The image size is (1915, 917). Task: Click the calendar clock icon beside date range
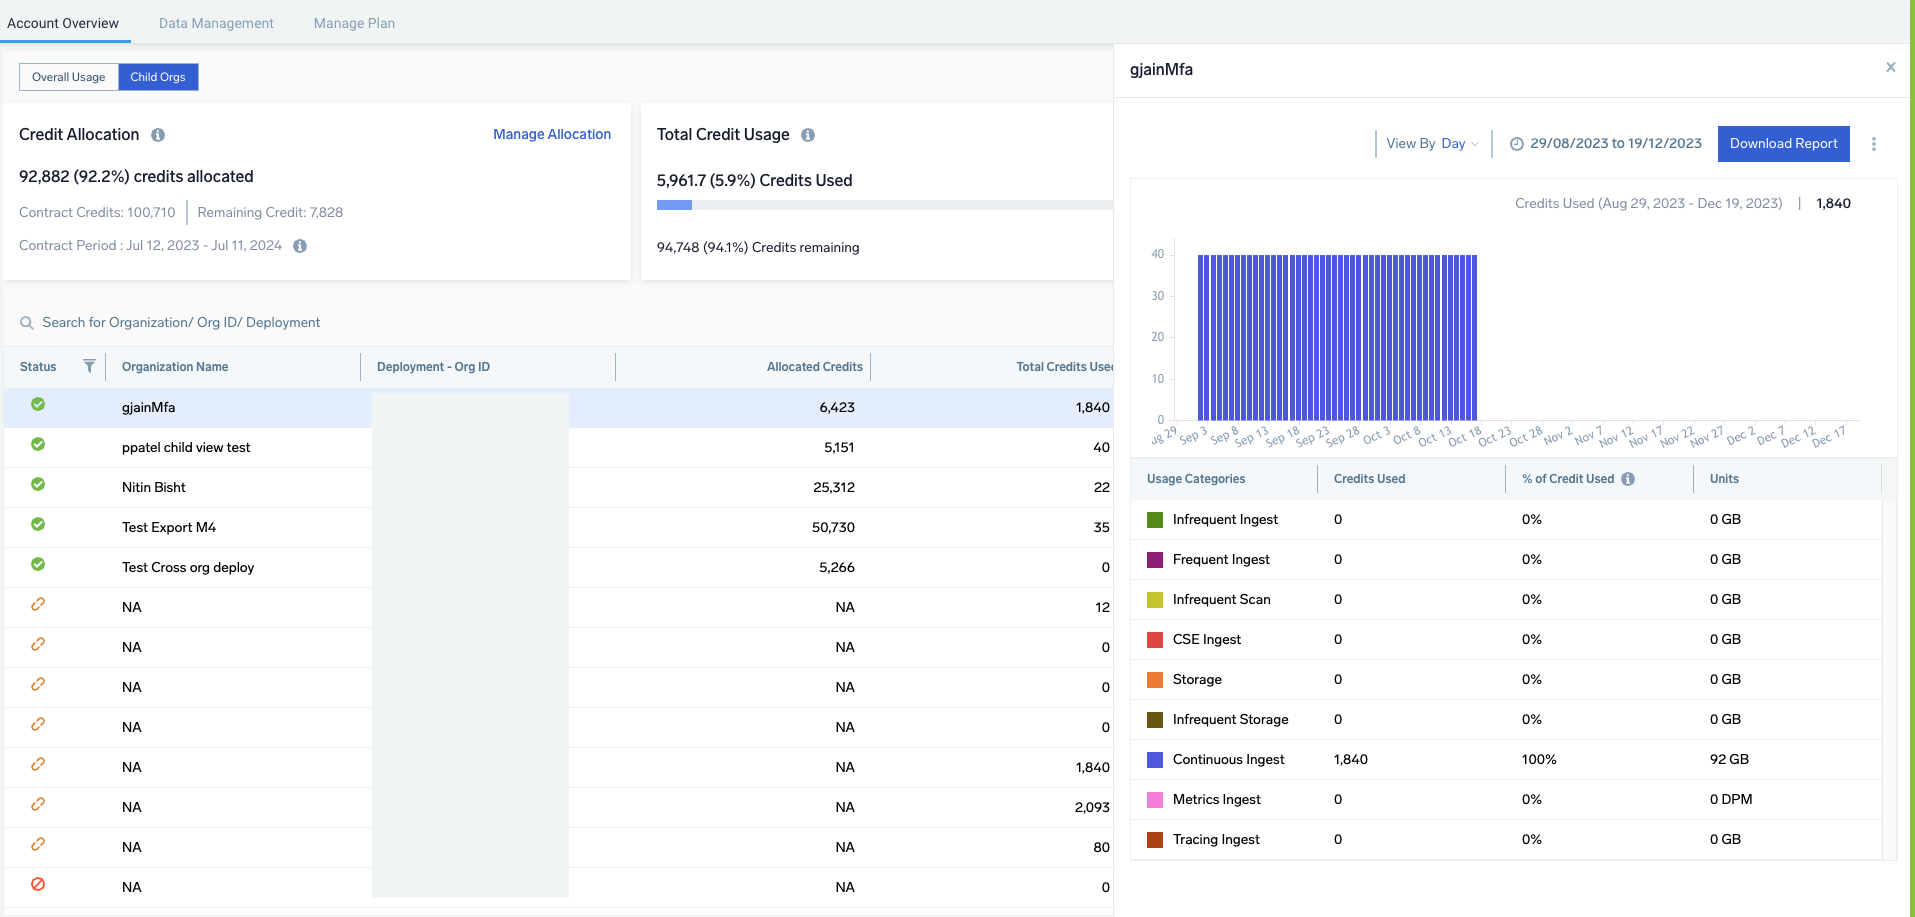(1516, 144)
